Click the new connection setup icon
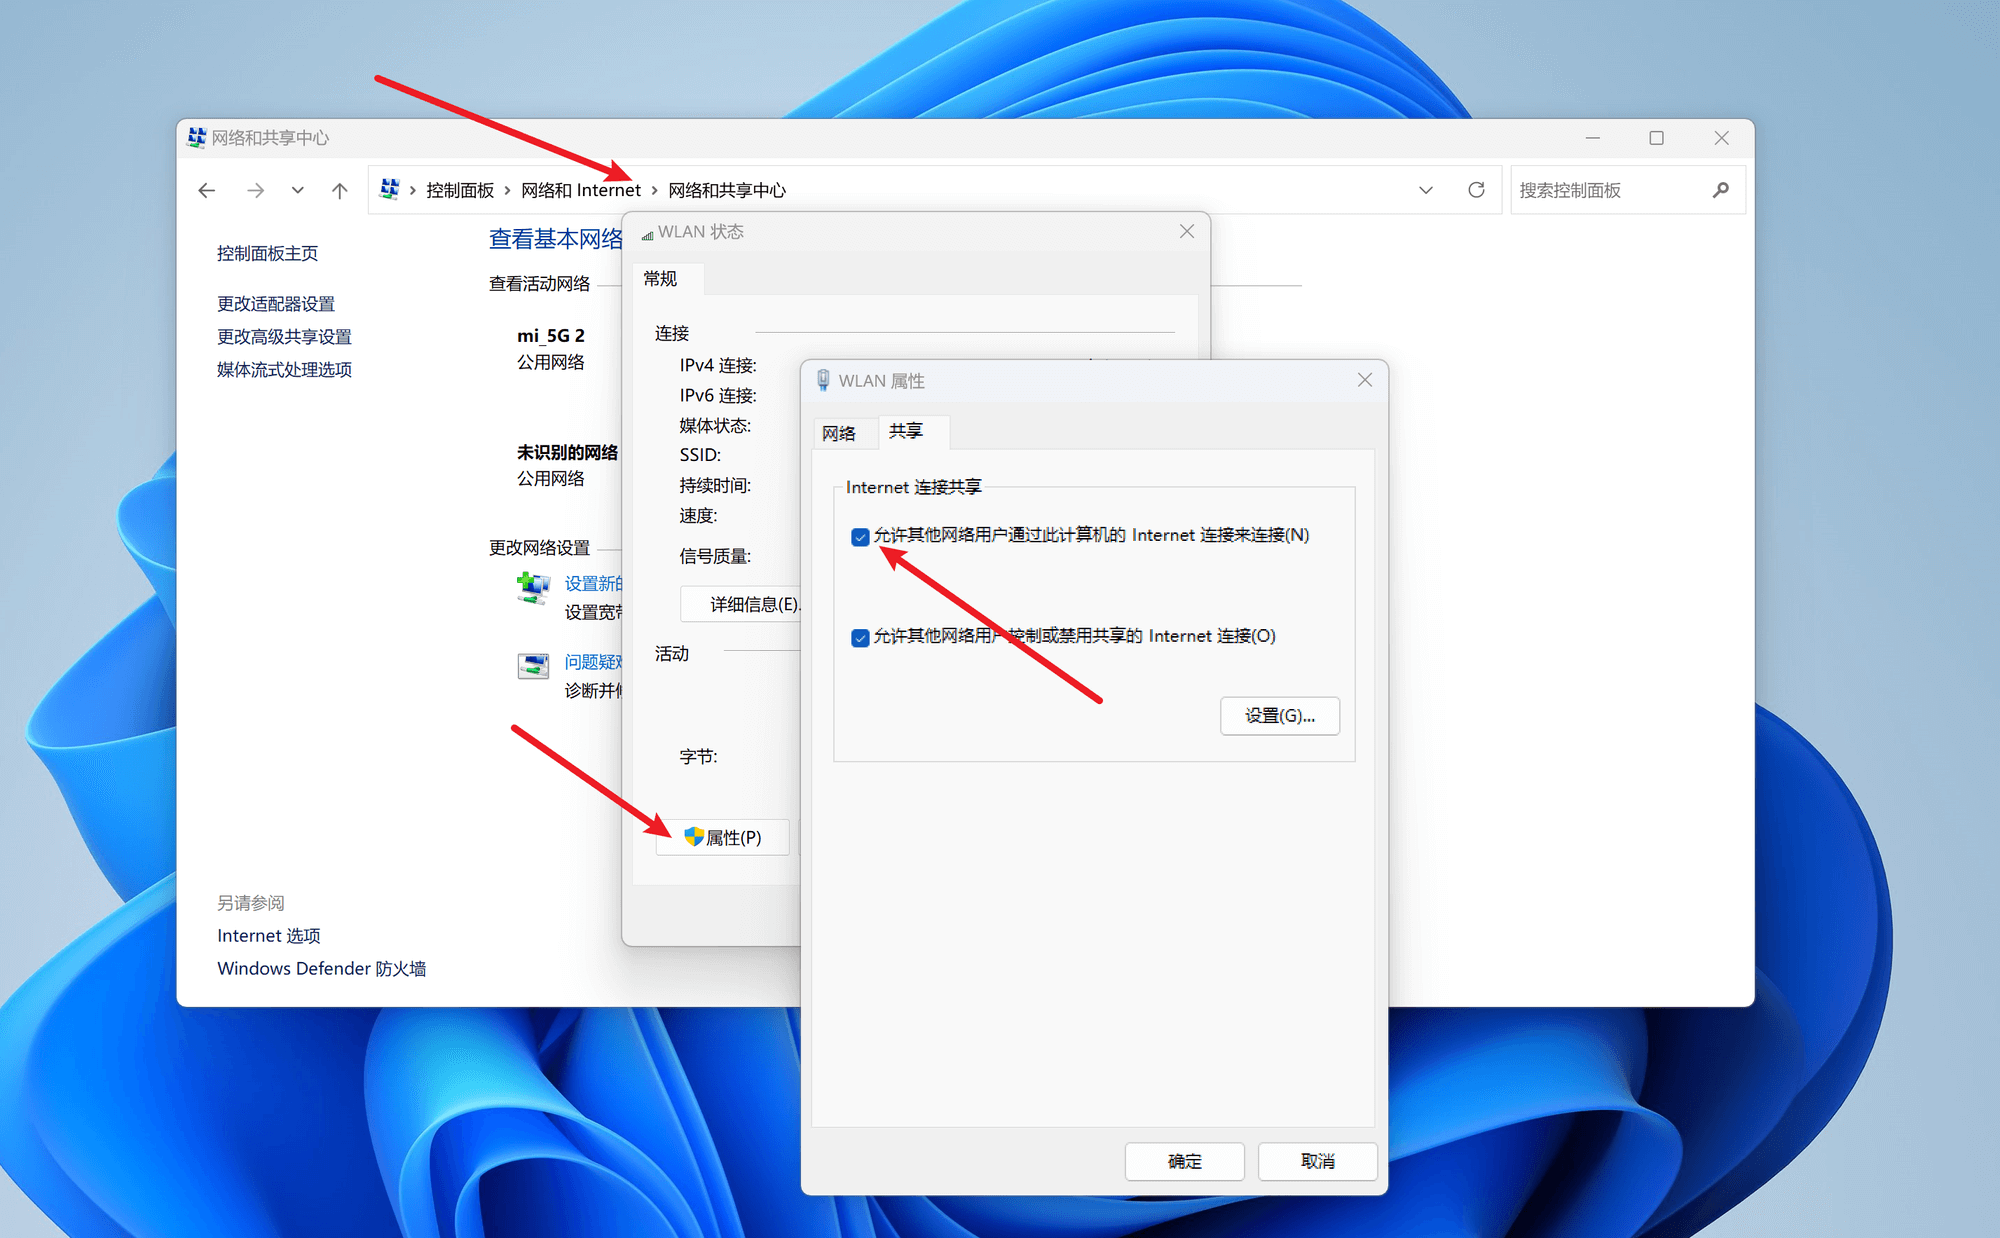 click(533, 587)
